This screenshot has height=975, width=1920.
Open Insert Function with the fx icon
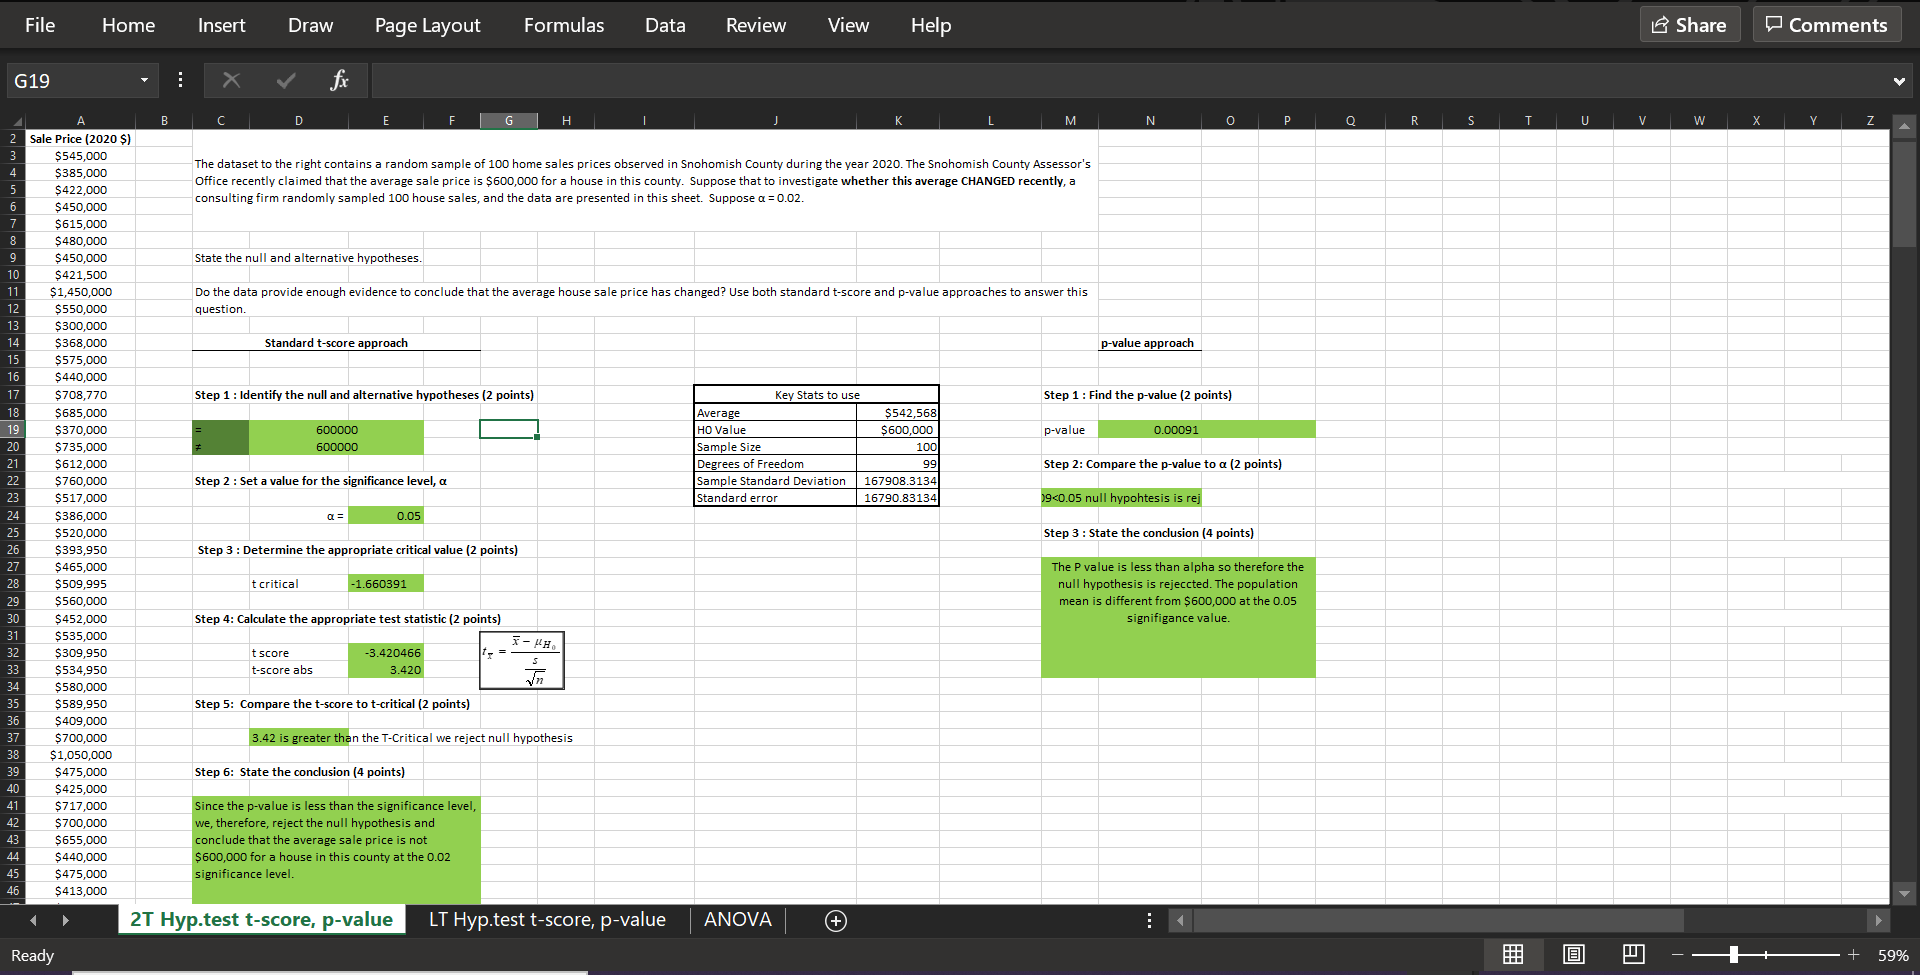[340, 80]
